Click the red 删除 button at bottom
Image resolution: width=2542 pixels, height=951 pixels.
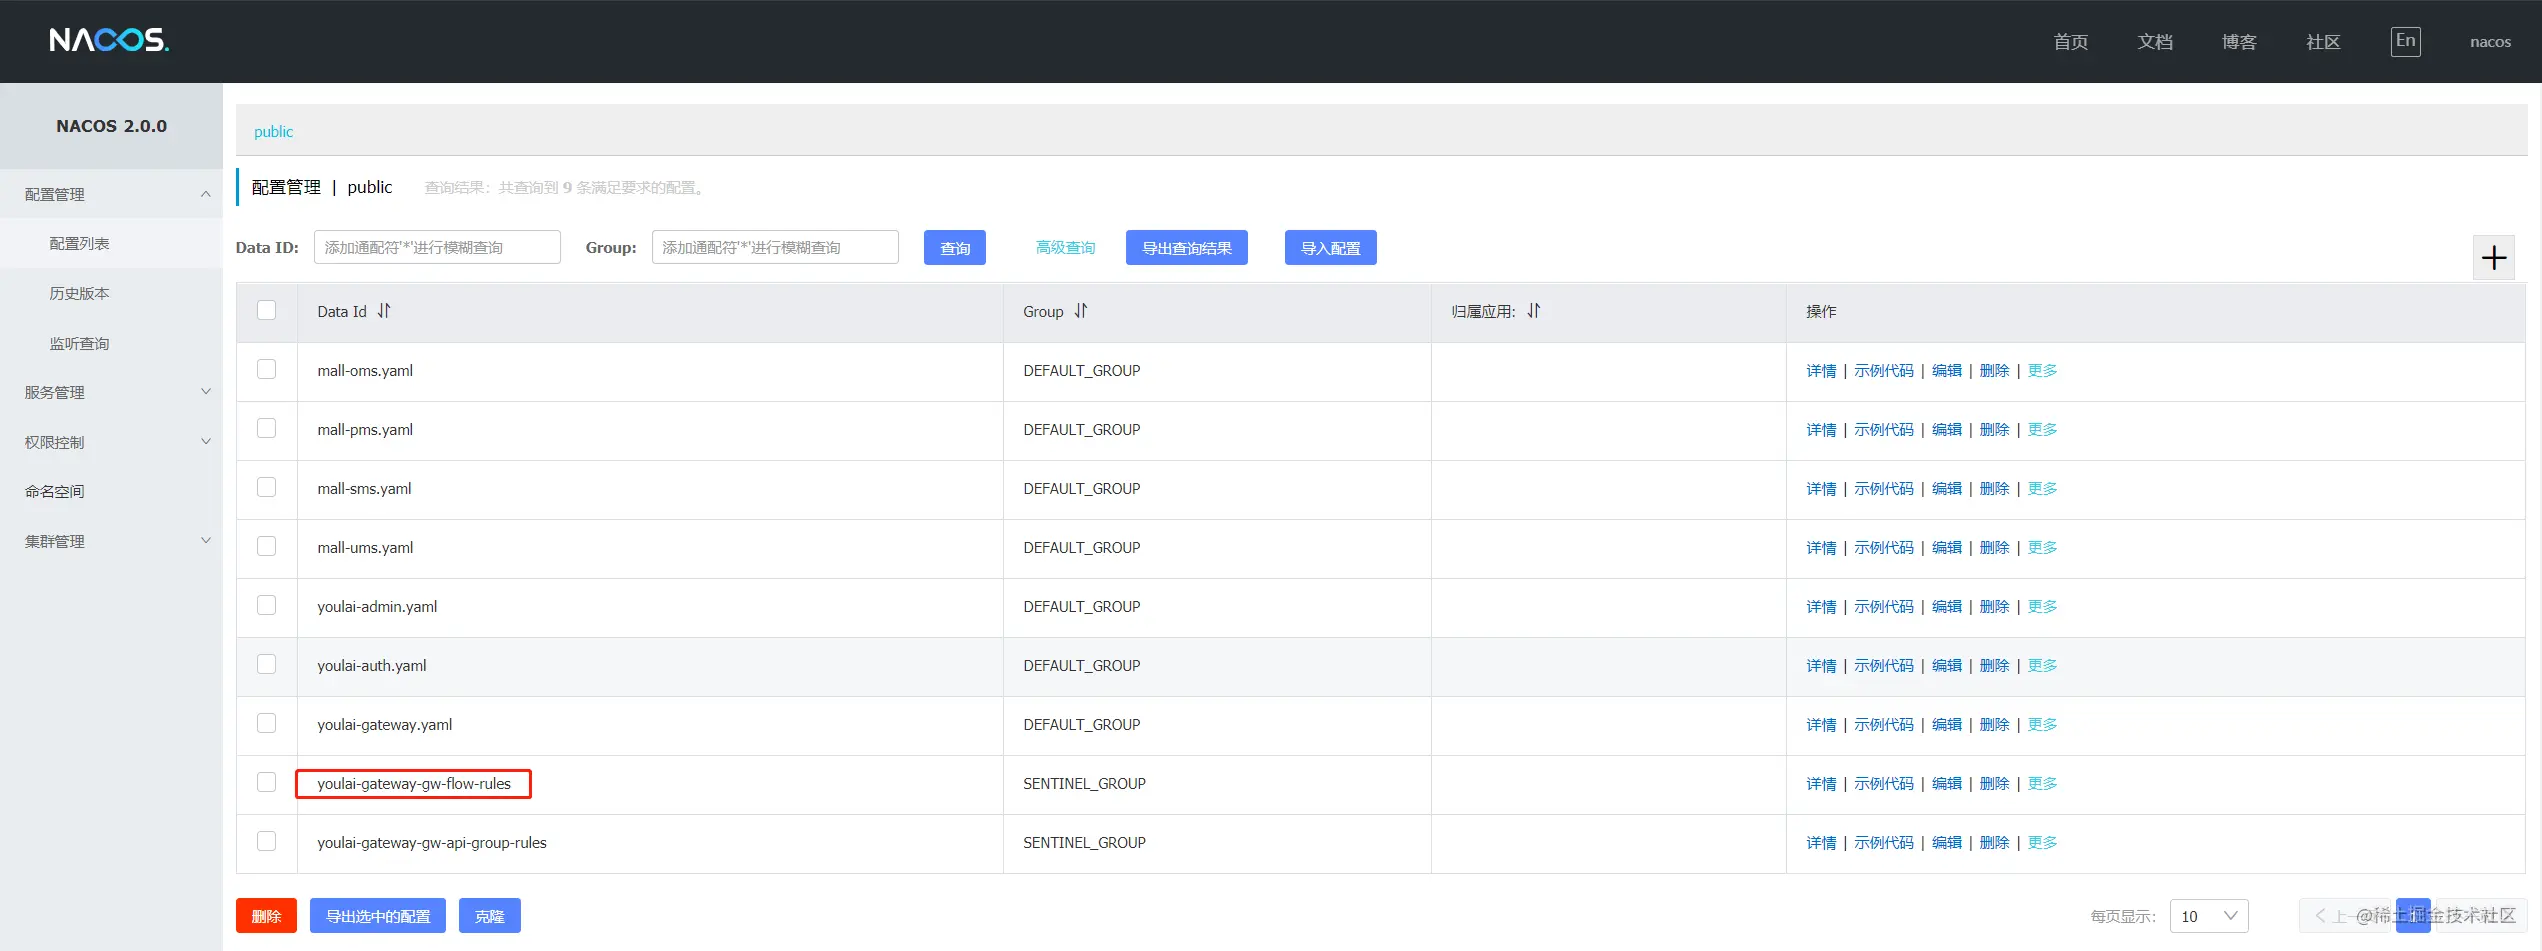point(266,916)
